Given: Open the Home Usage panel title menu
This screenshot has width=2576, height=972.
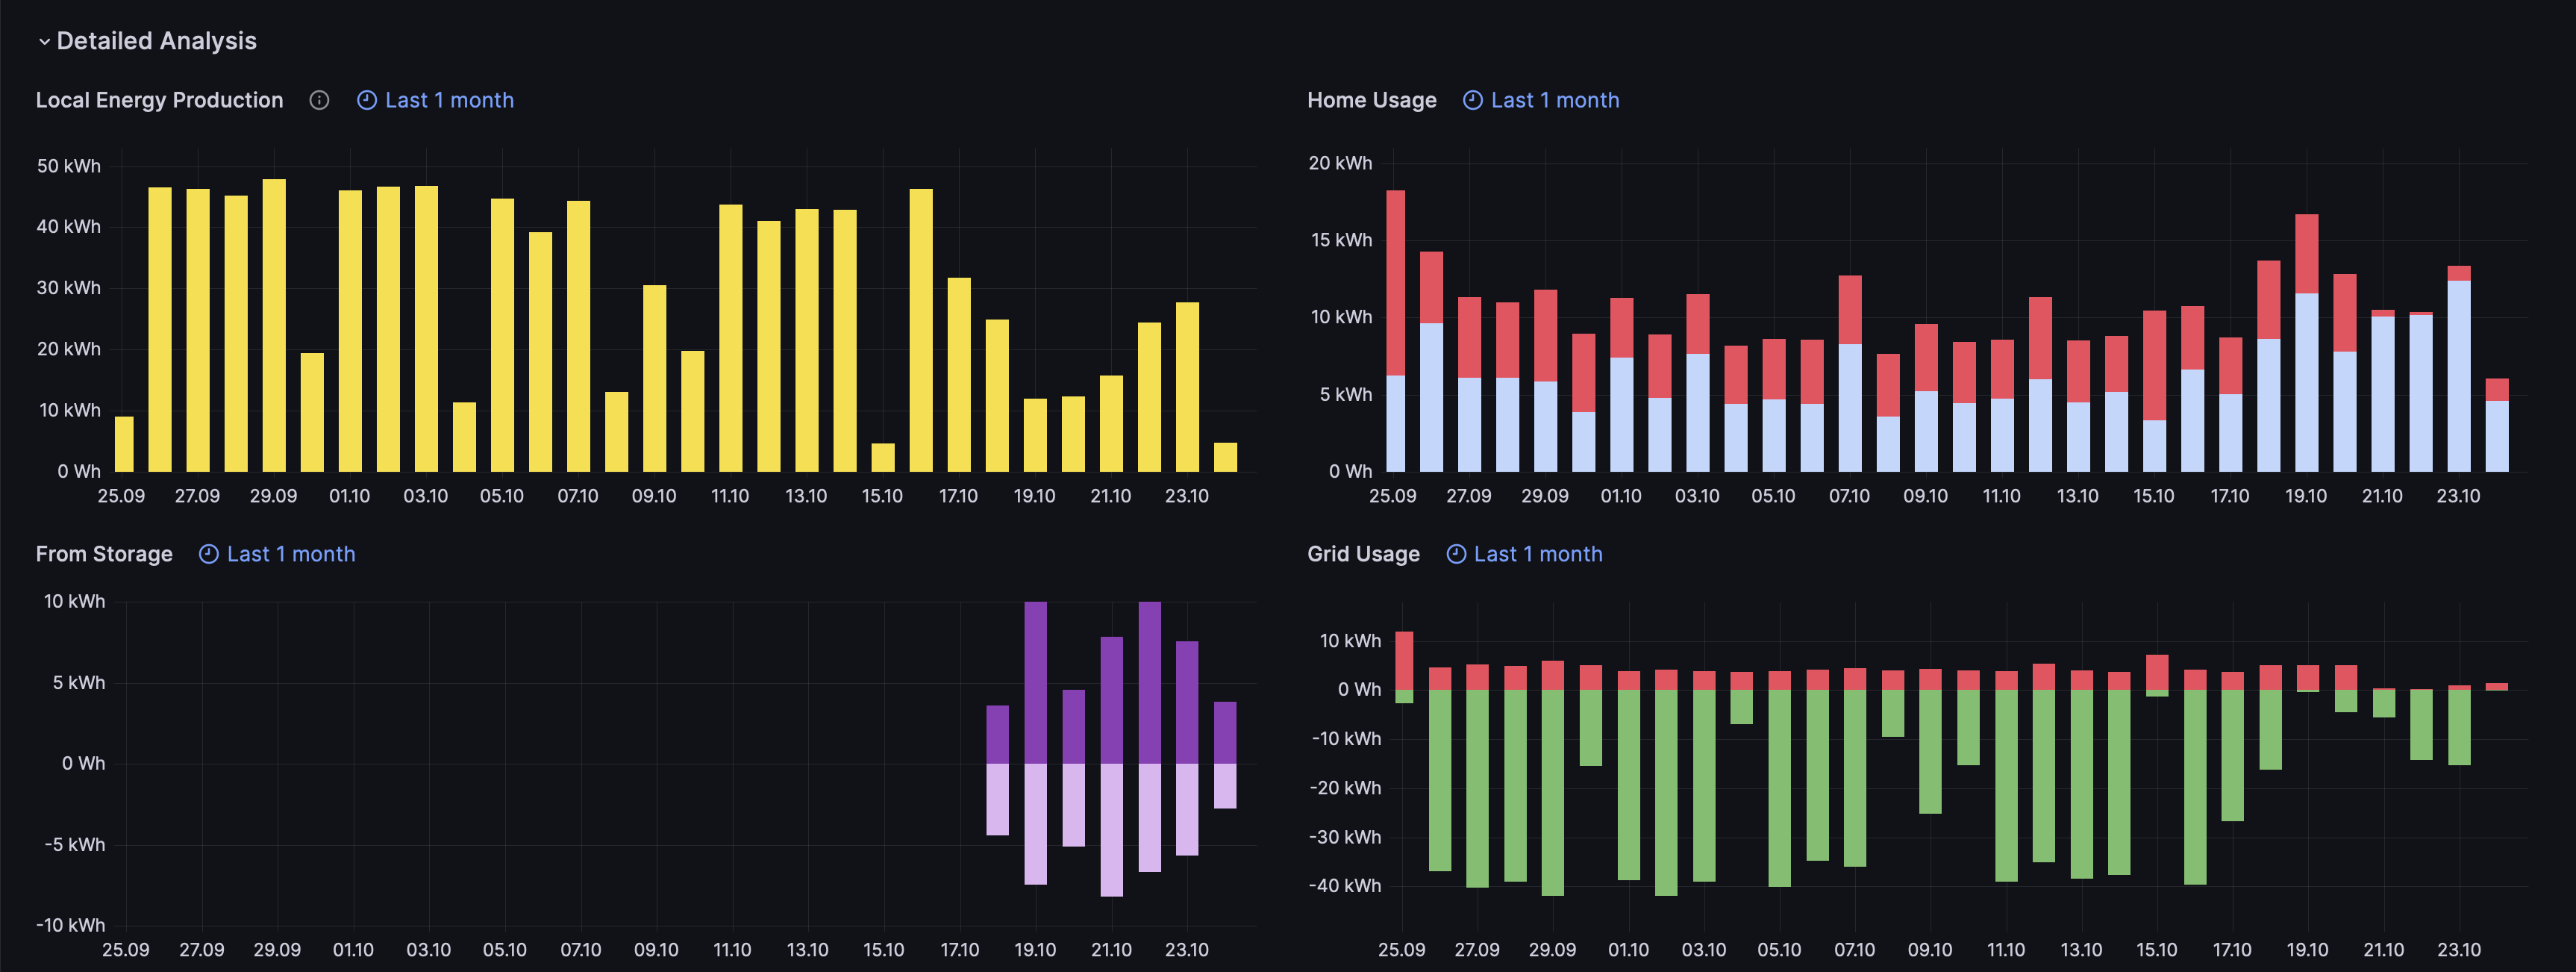Looking at the screenshot, I should [x=1371, y=100].
